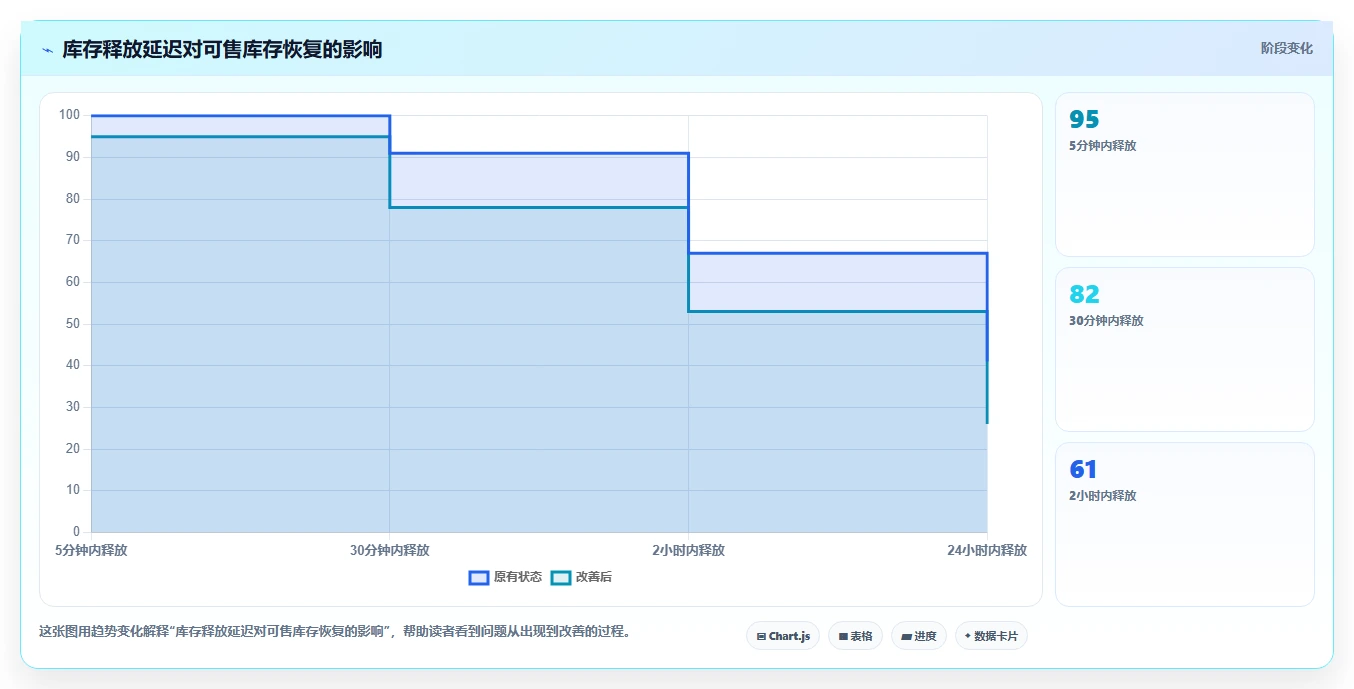Toggle the 改善后 legend series
The image size is (1354, 689).
click(x=582, y=577)
